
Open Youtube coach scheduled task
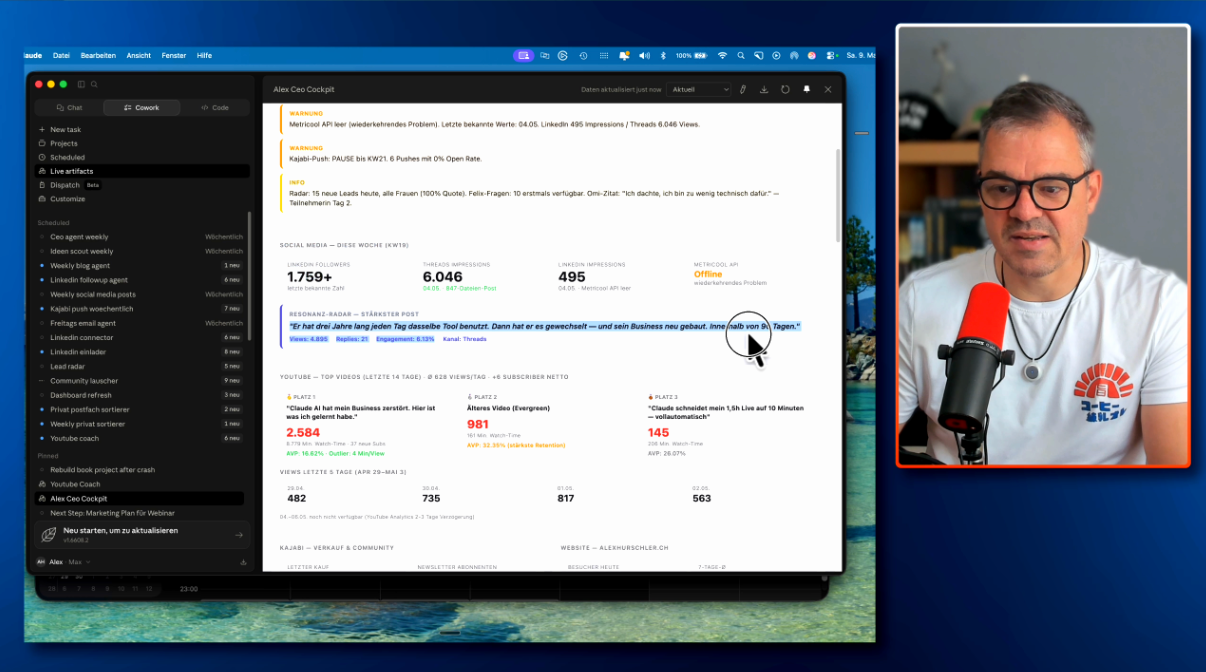tap(141, 438)
